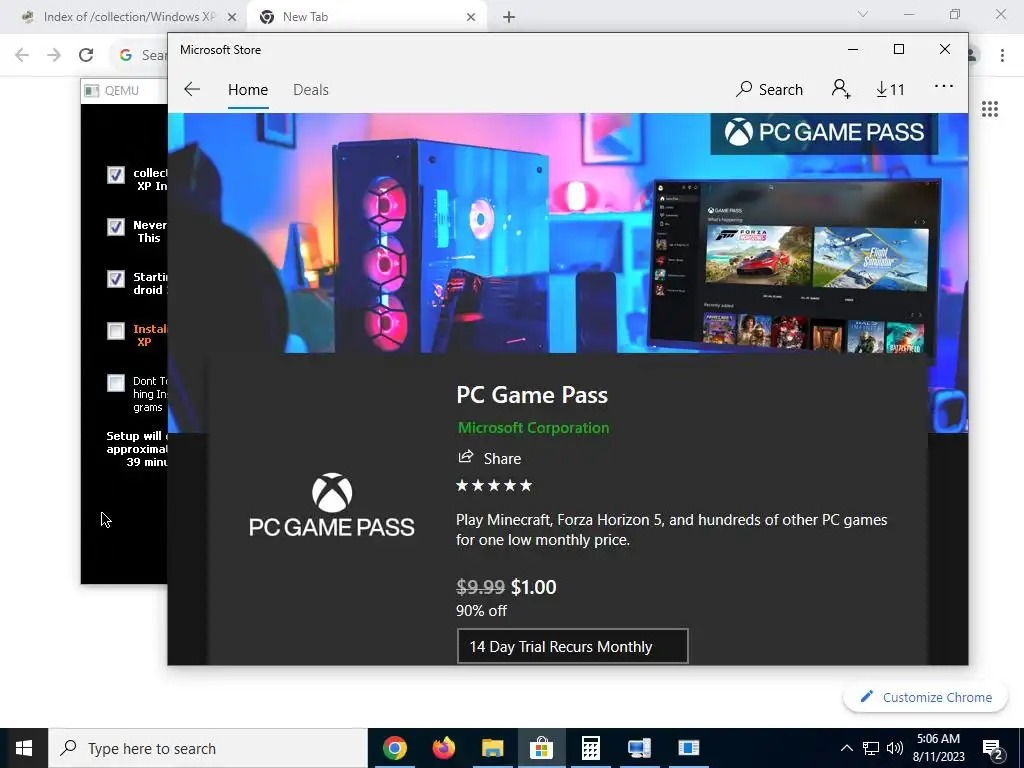Maximize the Microsoft Store window

coord(899,50)
